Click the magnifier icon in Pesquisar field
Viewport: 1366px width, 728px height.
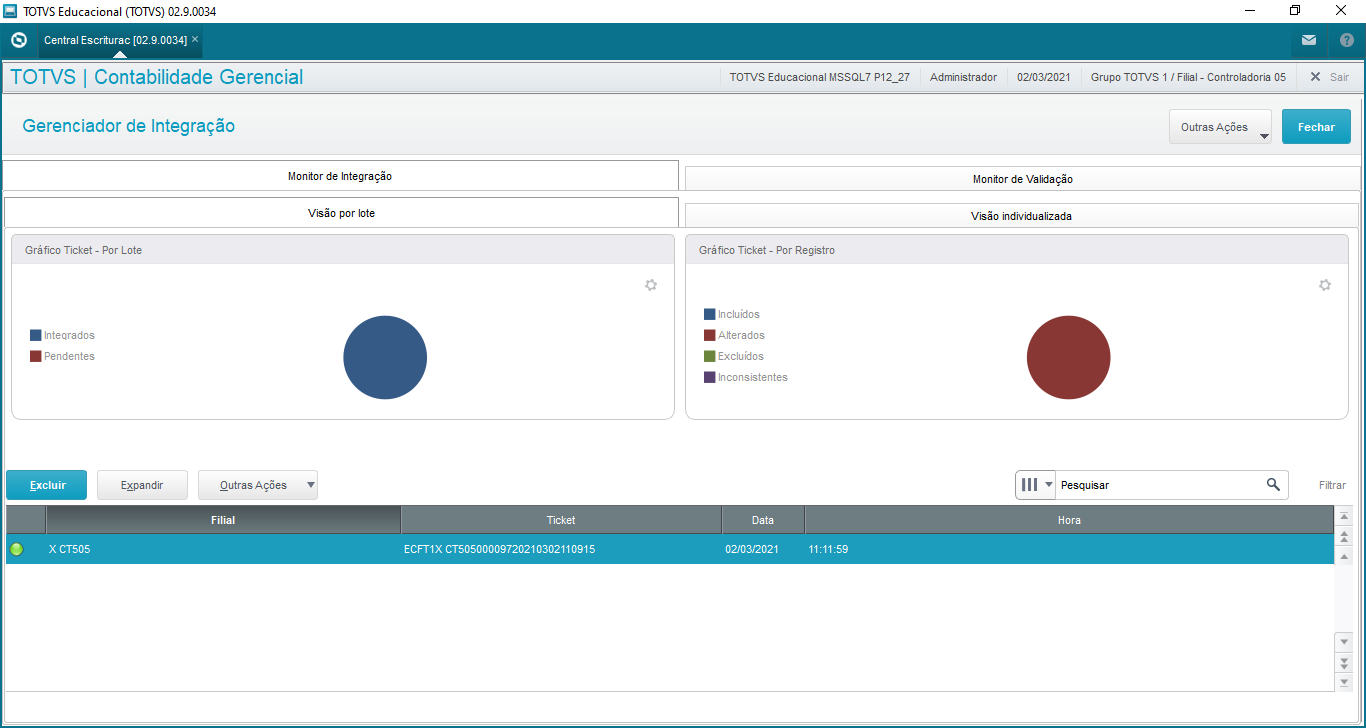pos(1273,484)
